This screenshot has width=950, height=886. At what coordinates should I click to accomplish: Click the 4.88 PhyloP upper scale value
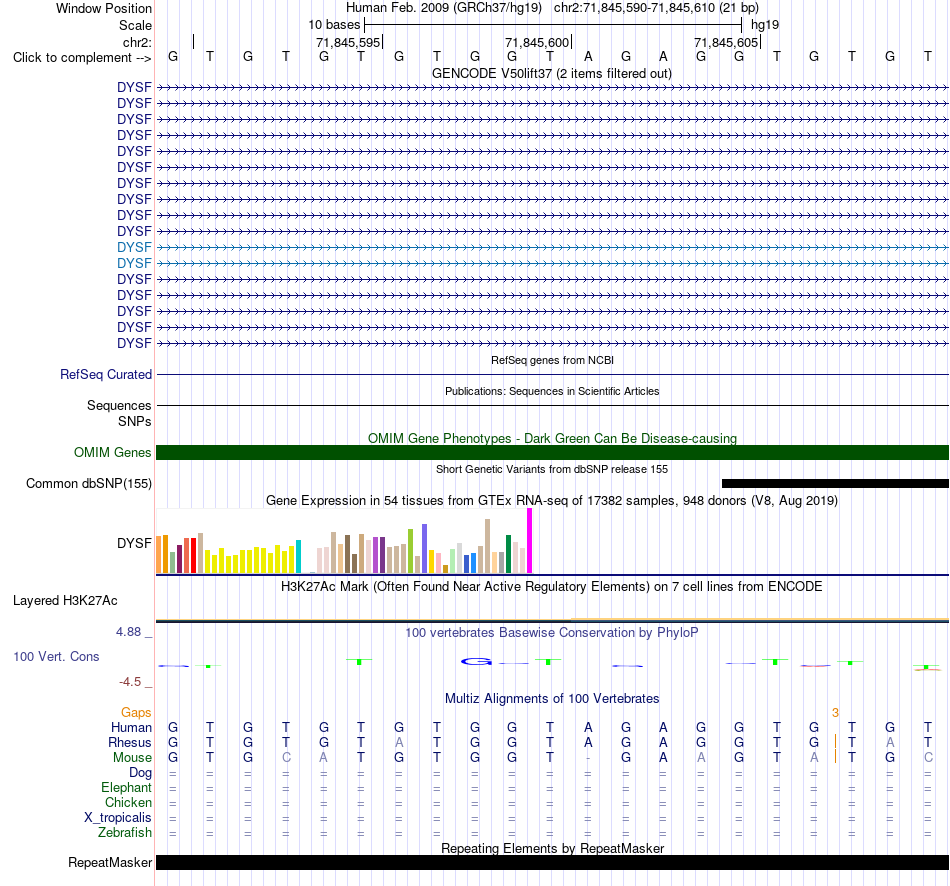tap(128, 632)
